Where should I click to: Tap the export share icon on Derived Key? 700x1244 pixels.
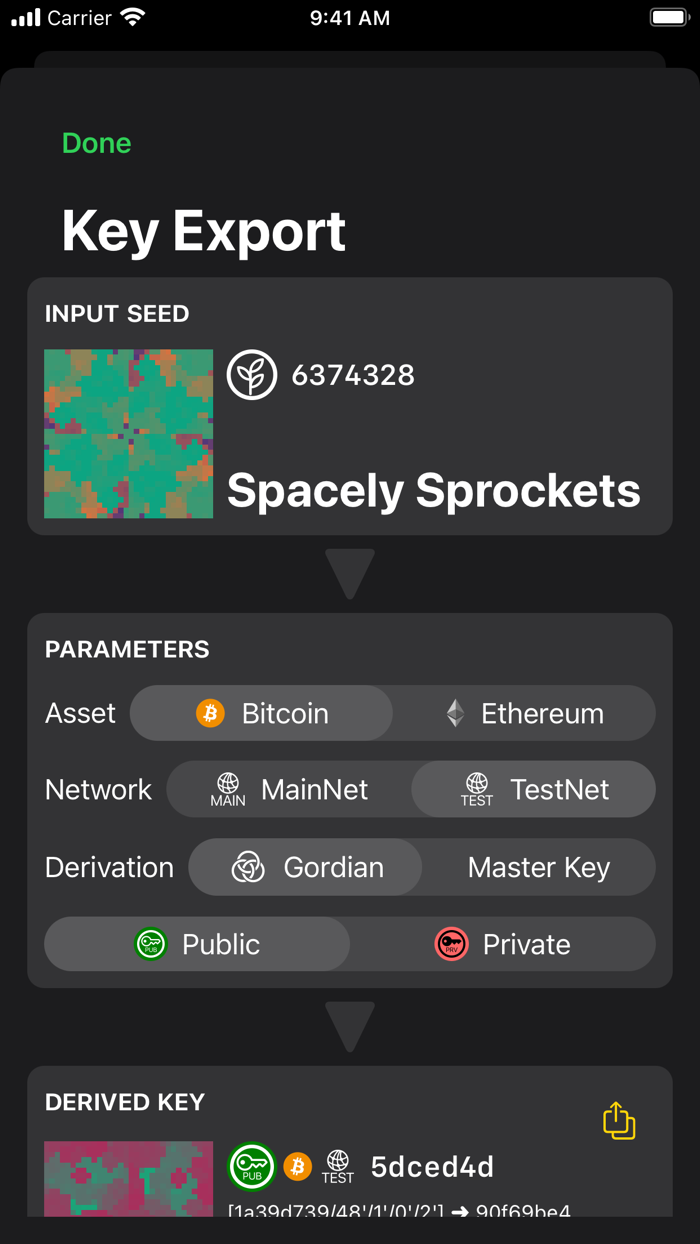click(x=618, y=1121)
